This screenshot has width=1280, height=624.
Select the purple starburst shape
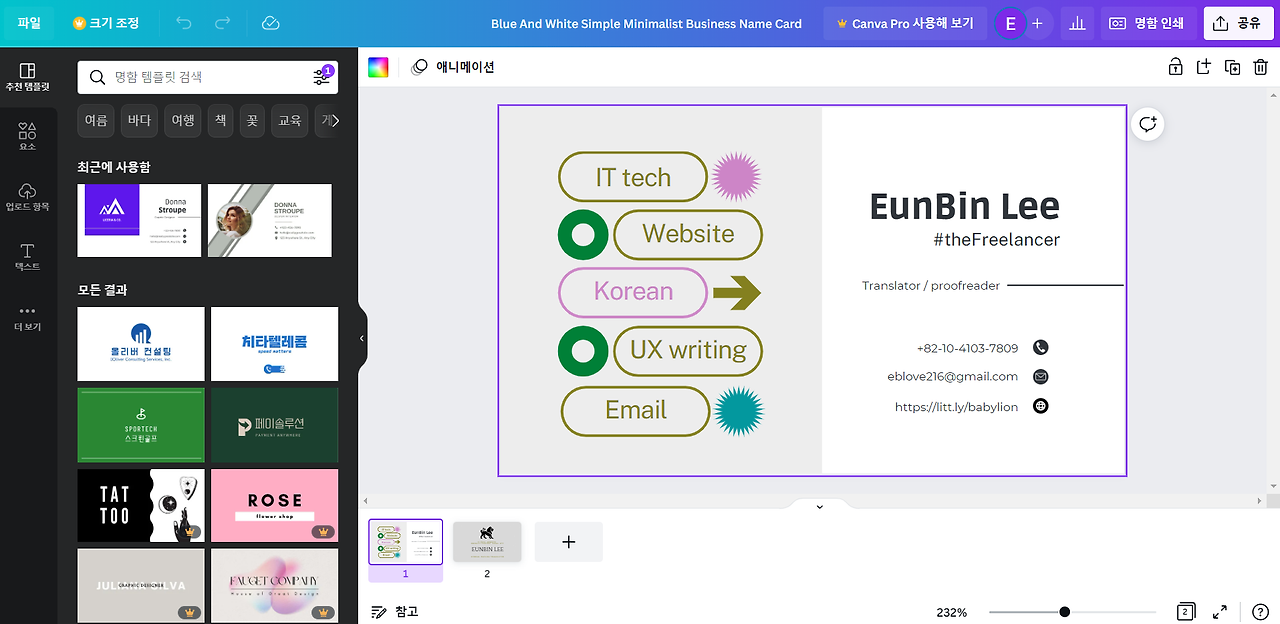(x=737, y=177)
